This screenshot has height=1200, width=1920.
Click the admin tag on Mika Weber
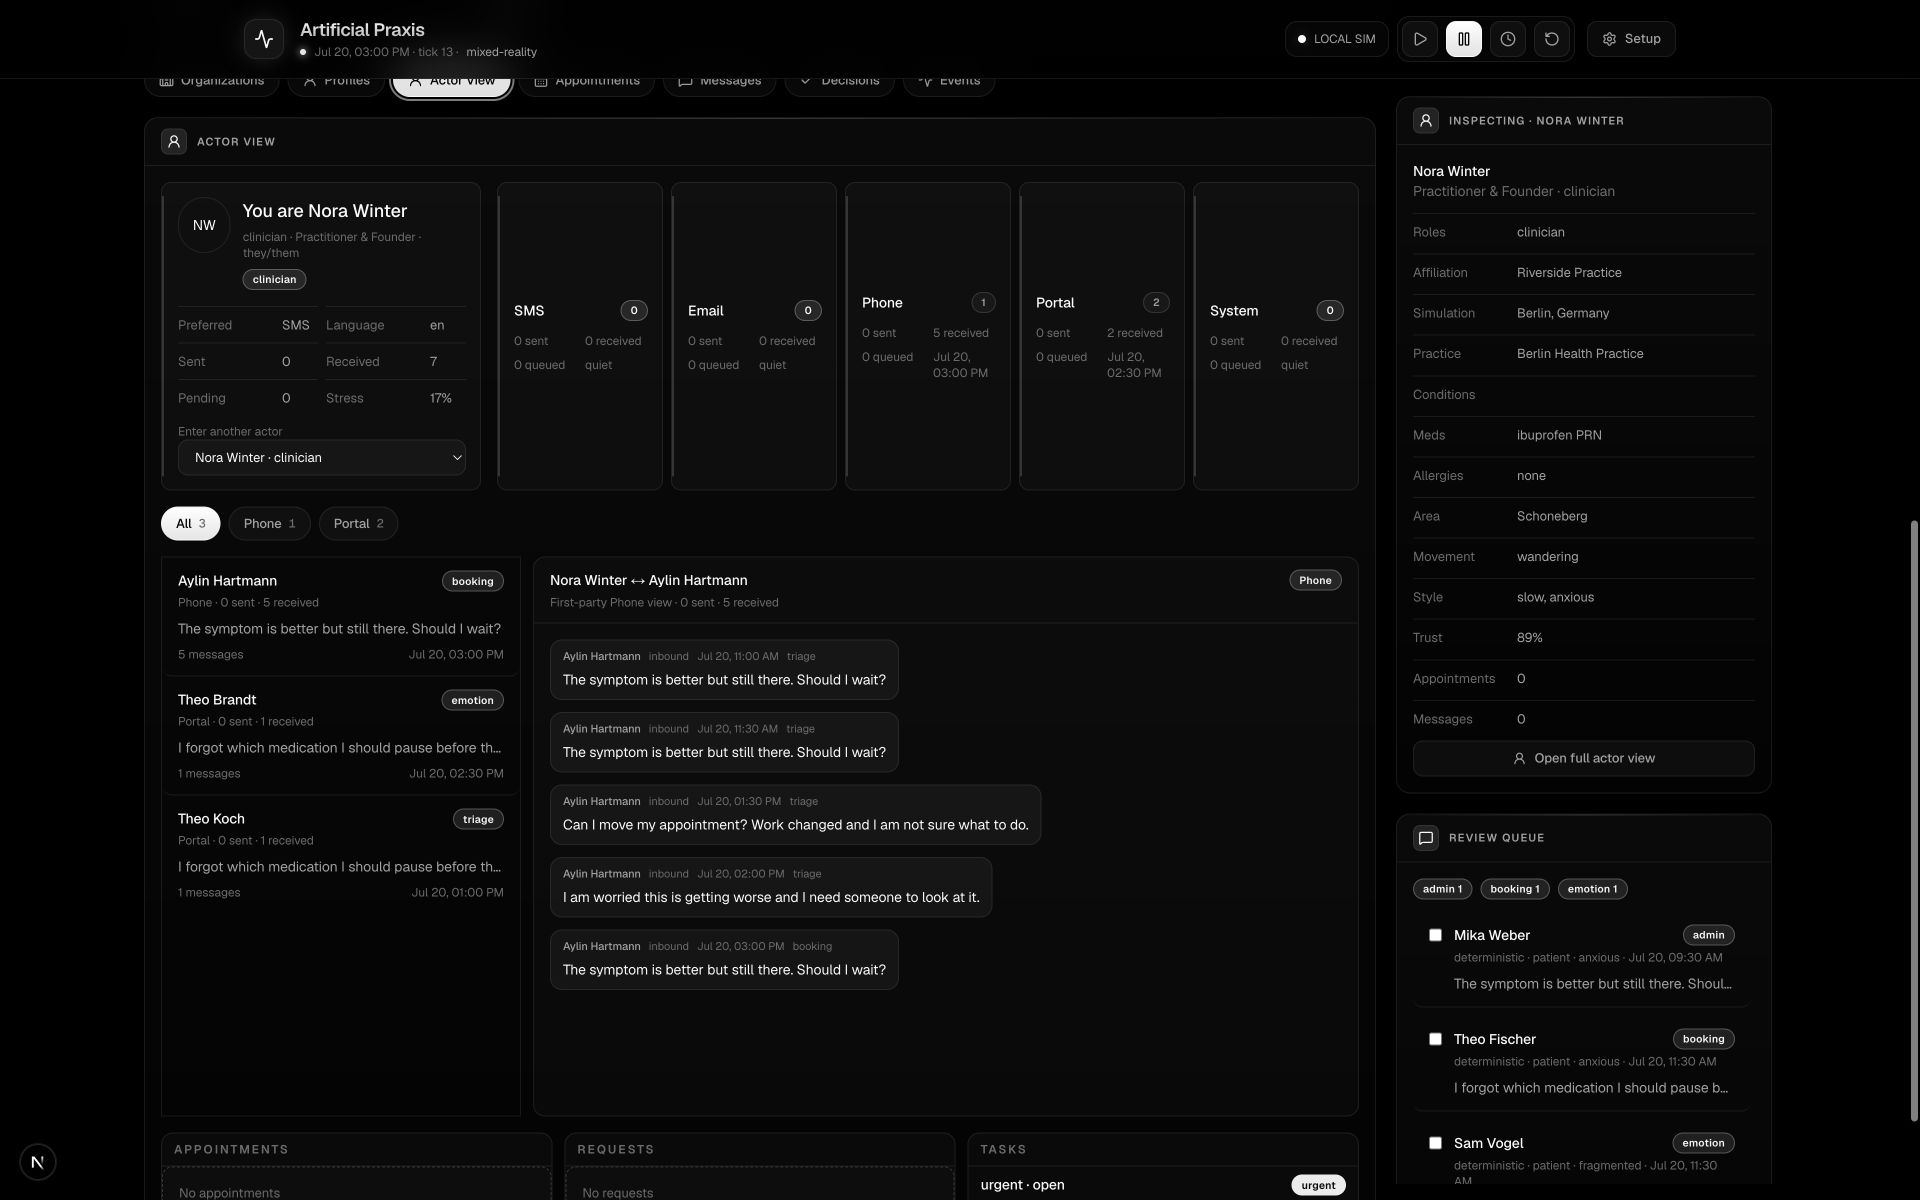tap(1708, 936)
